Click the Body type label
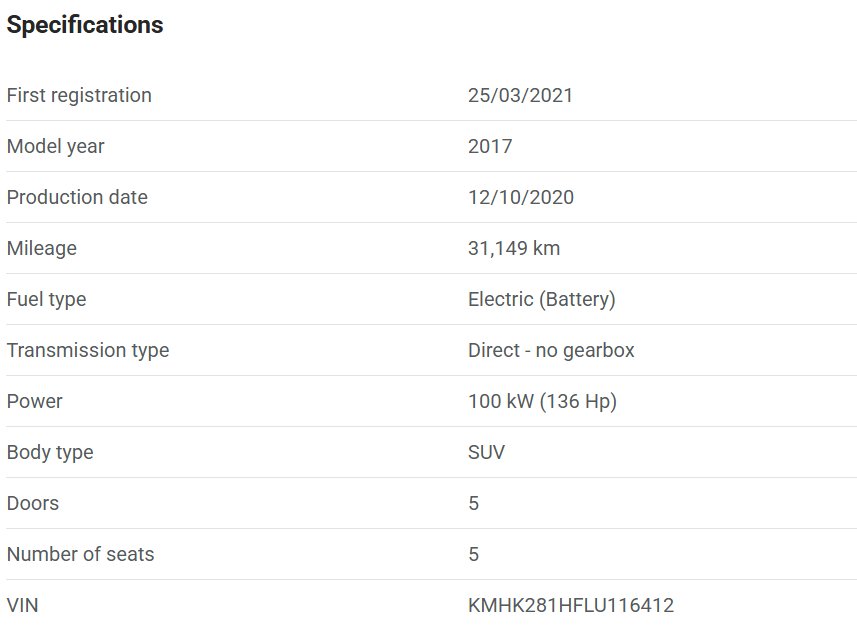 pos(50,452)
